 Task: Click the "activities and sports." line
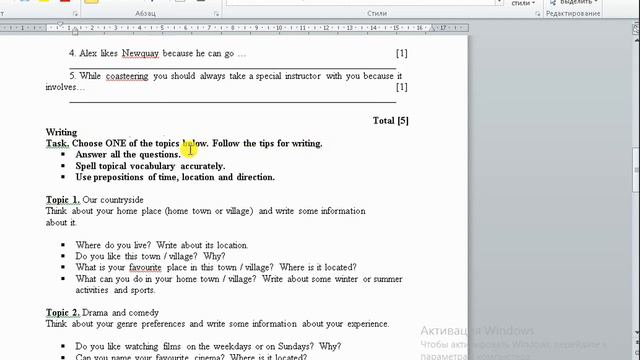coord(115,290)
